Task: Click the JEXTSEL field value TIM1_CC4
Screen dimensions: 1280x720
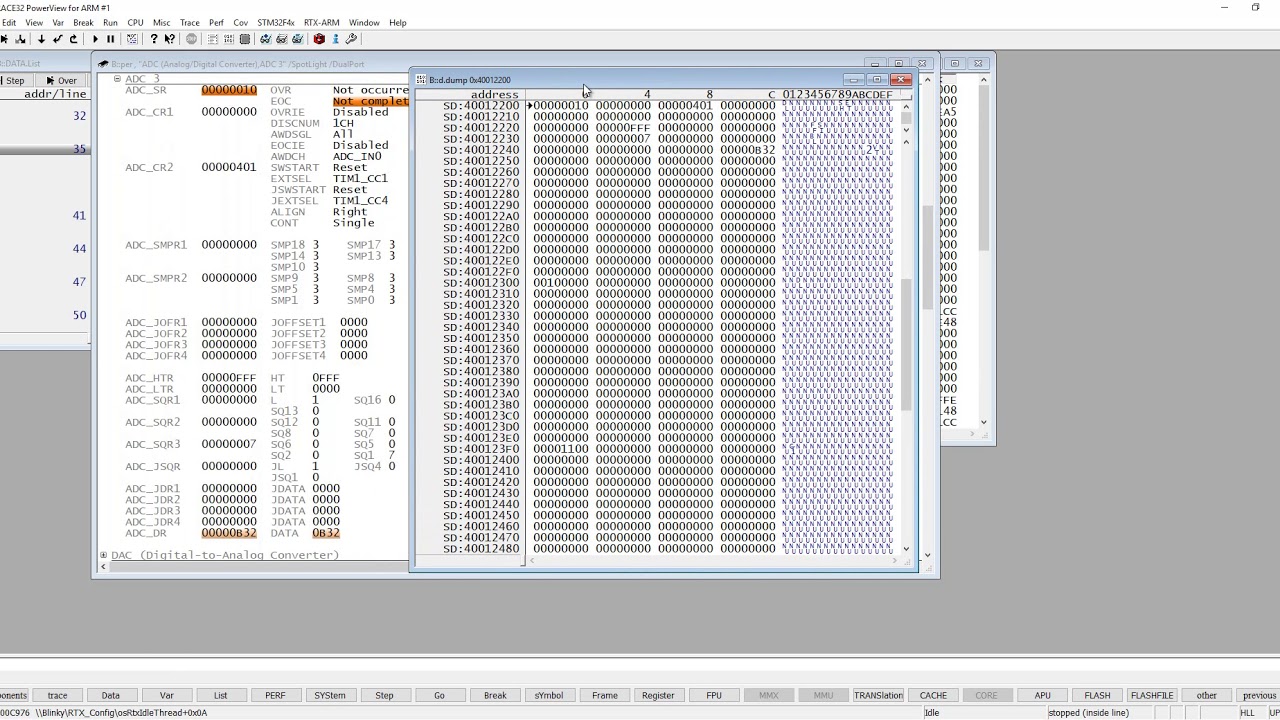Action: point(360,200)
